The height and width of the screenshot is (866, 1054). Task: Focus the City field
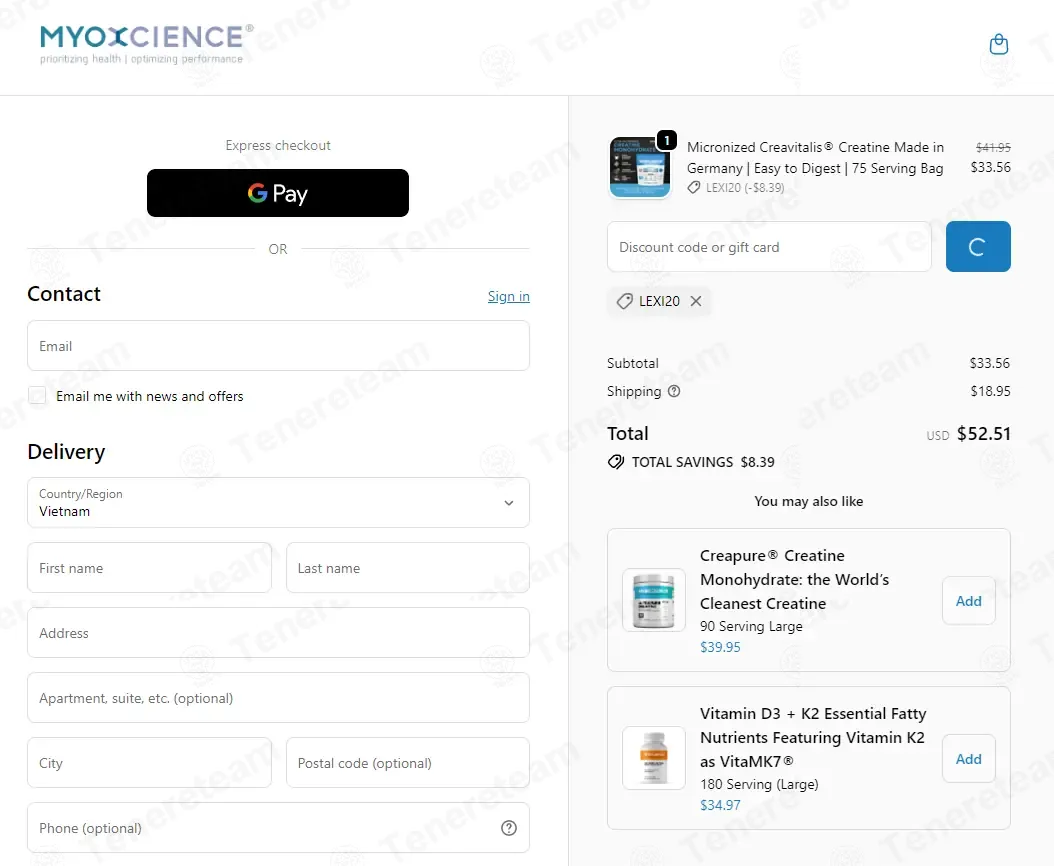tap(149, 762)
